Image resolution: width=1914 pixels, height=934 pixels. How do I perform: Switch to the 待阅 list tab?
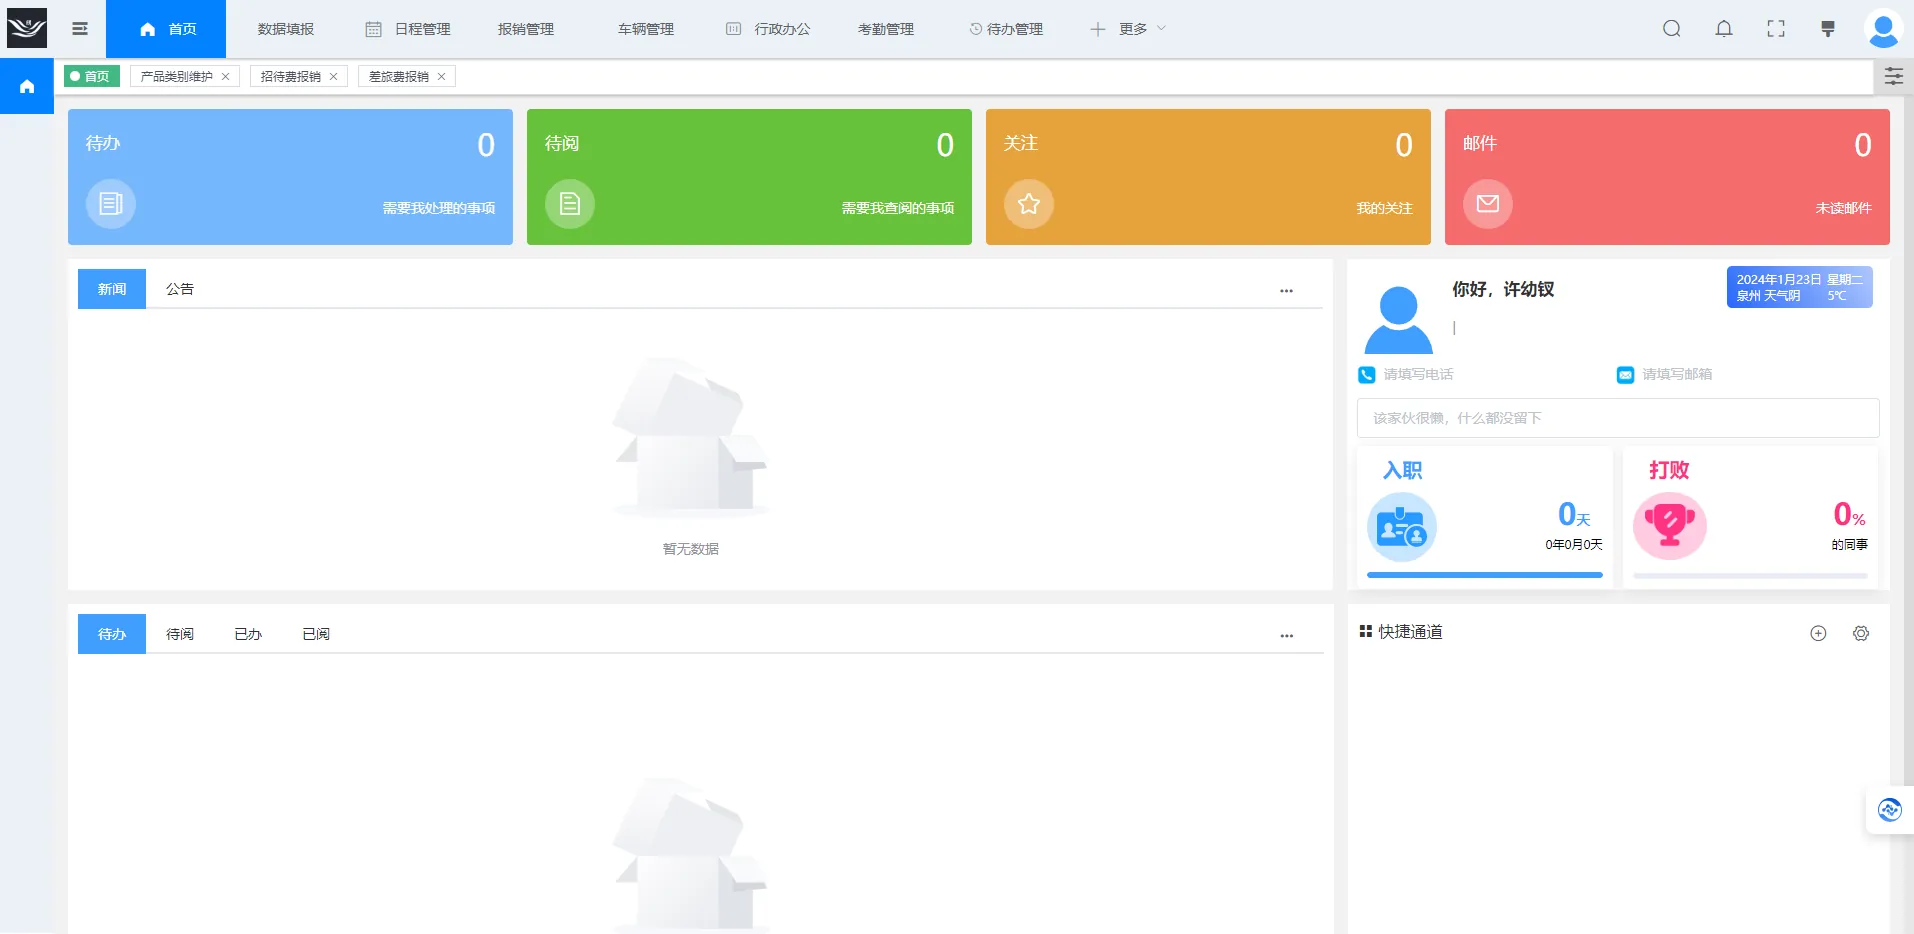180,634
